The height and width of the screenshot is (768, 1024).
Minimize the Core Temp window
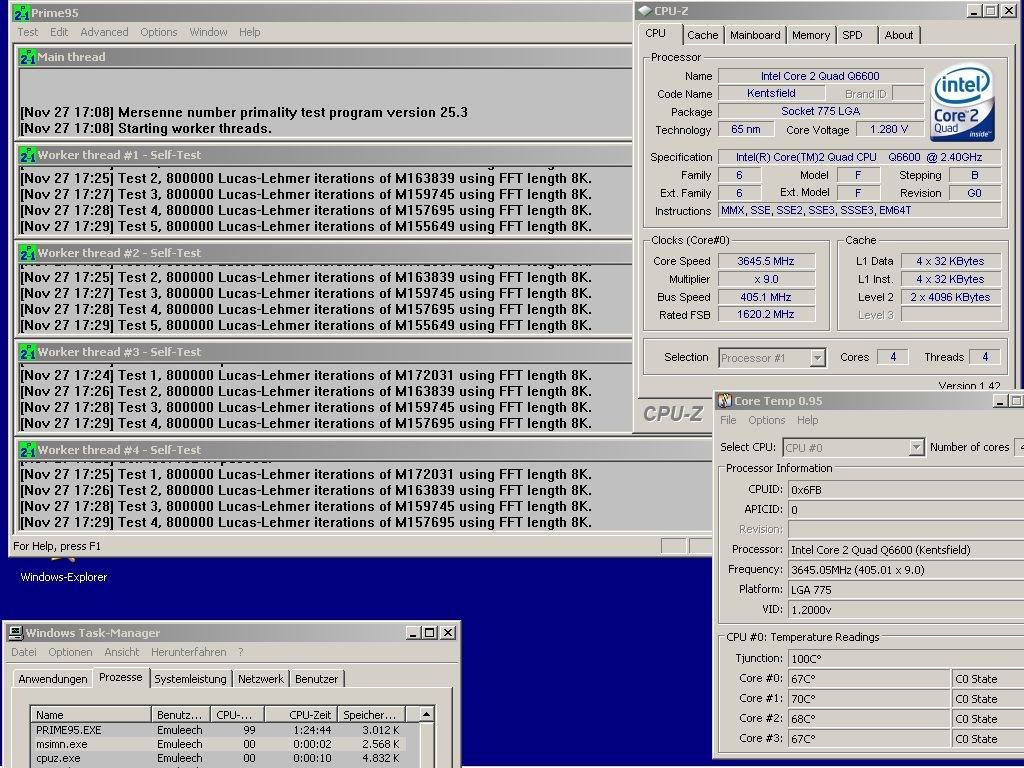pyautogui.click(x=1000, y=400)
